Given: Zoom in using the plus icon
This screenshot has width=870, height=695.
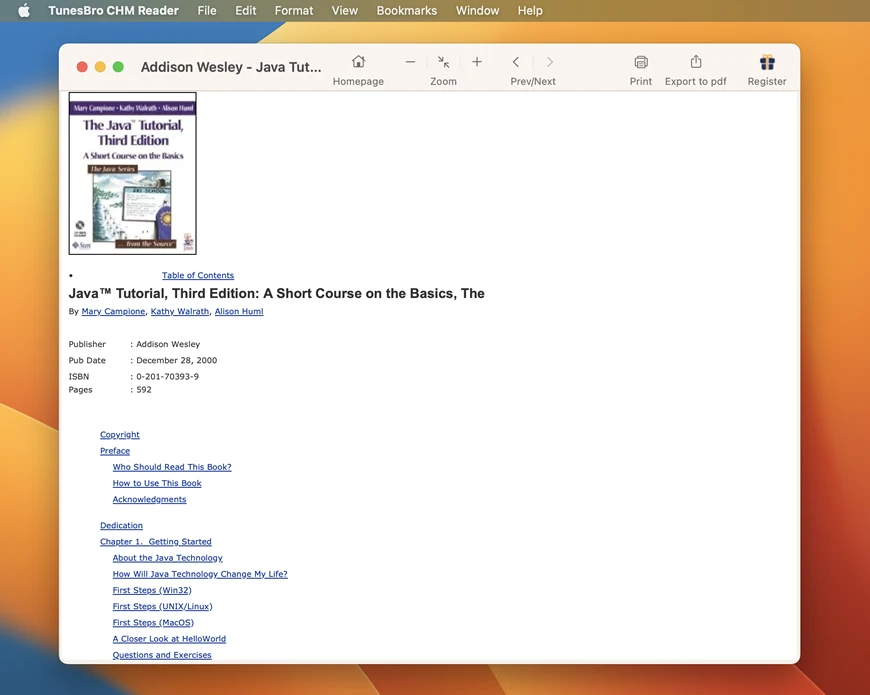Looking at the screenshot, I should point(476,62).
